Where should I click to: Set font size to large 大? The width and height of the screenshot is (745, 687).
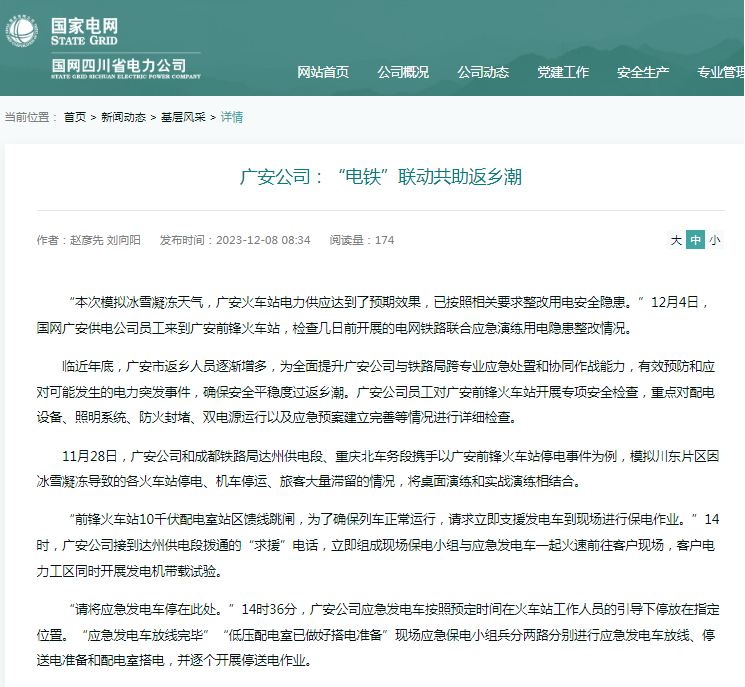click(x=676, y=240)
